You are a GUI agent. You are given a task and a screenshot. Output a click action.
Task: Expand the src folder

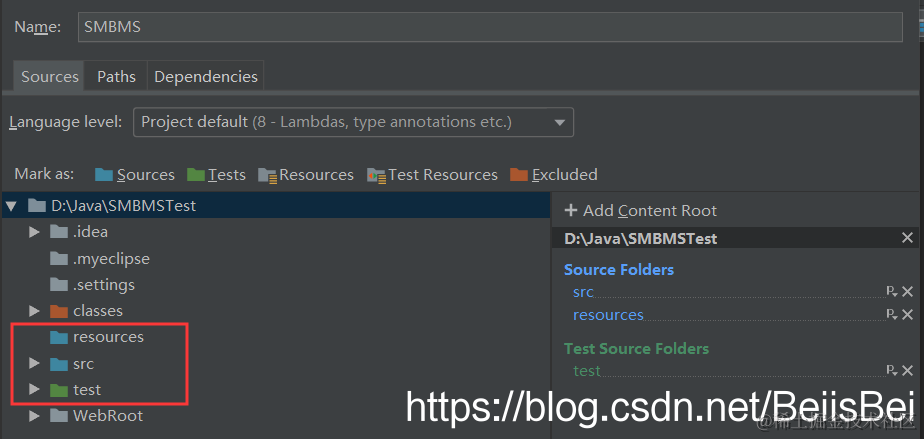[34, 364]
